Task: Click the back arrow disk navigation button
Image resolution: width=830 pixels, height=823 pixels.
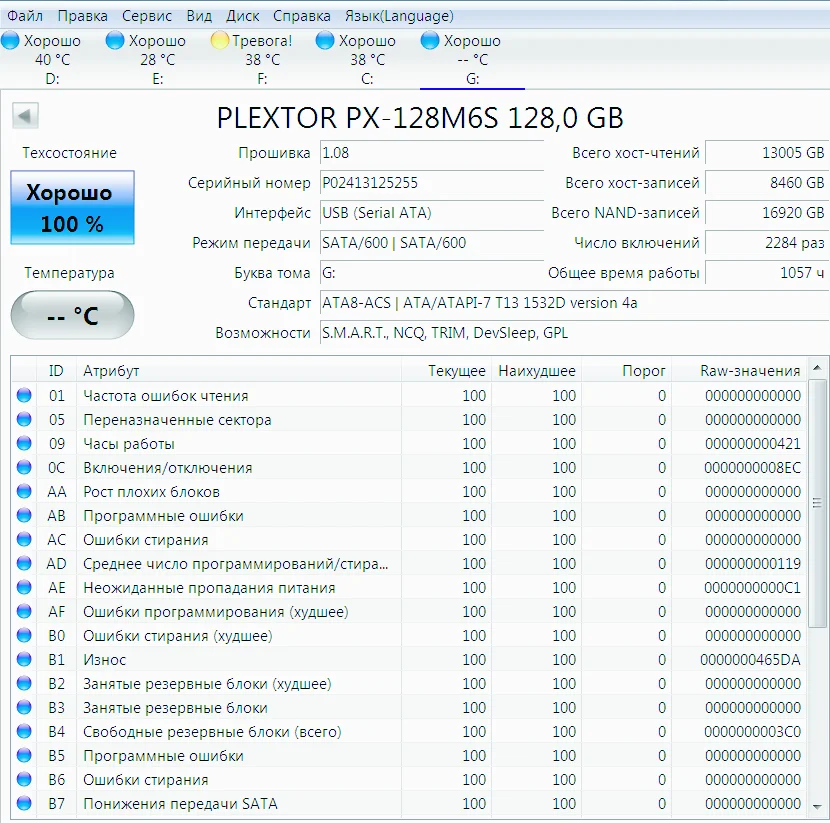Action: coord(25,116)
